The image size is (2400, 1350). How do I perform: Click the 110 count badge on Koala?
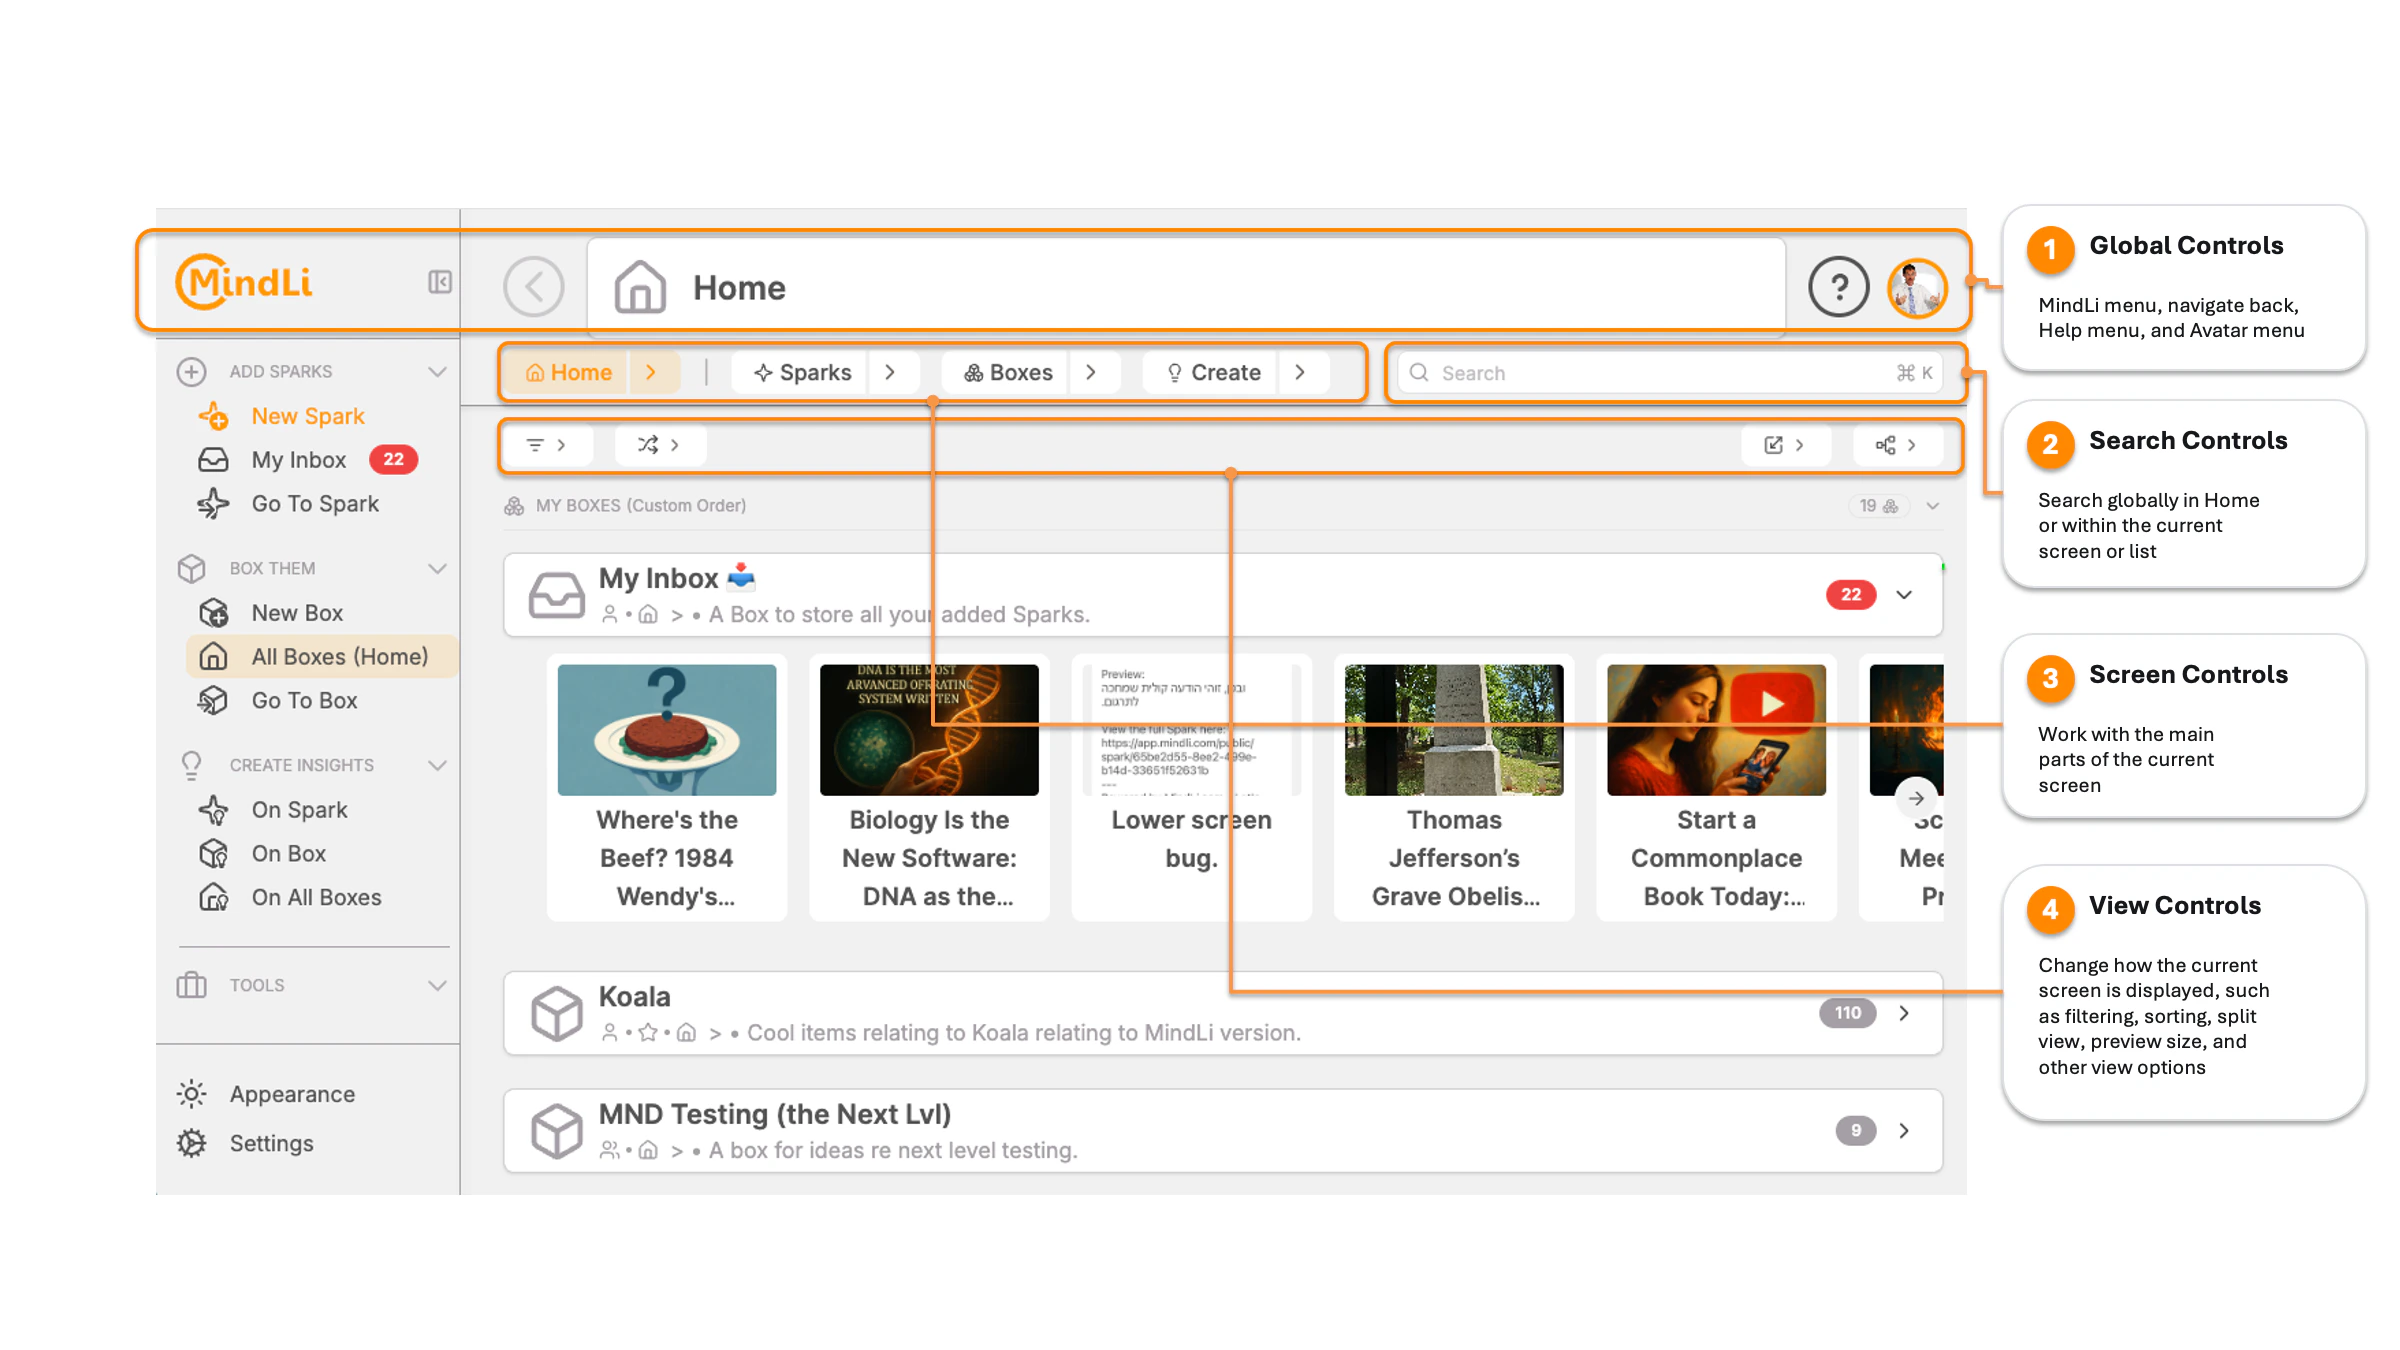point(1848,1013)
